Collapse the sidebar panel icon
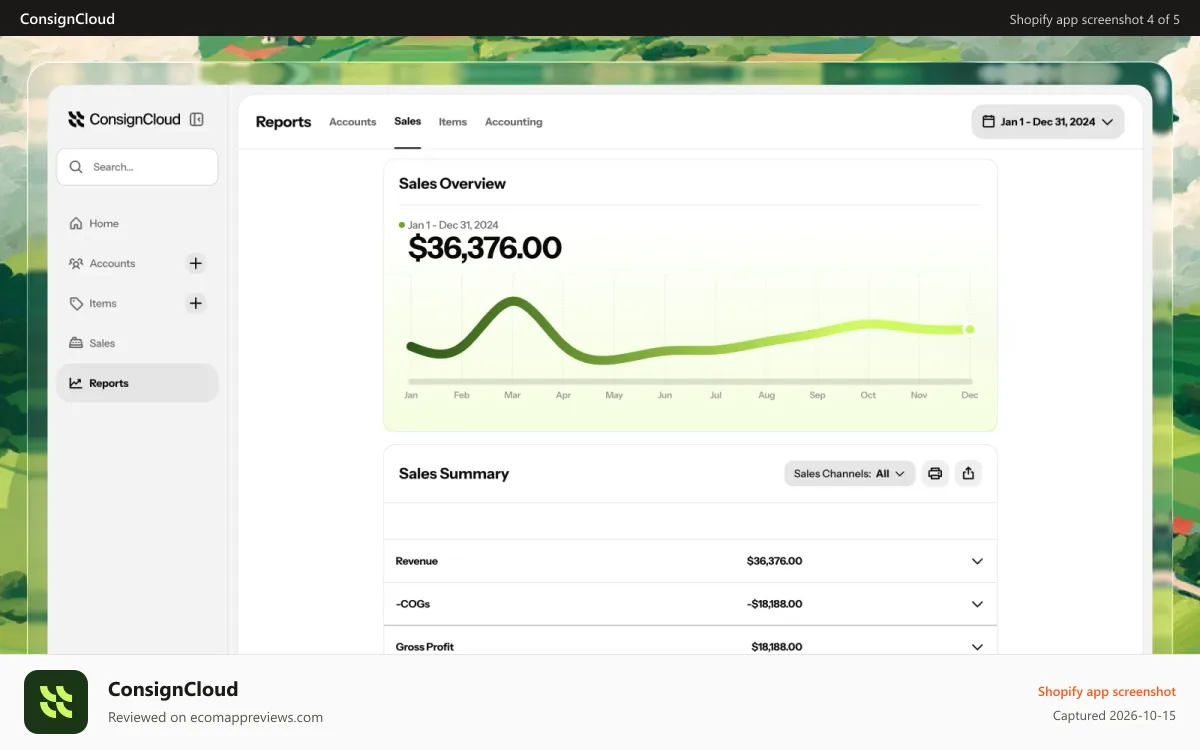Viewport: 1200px width, 750px height. point(197,120)
